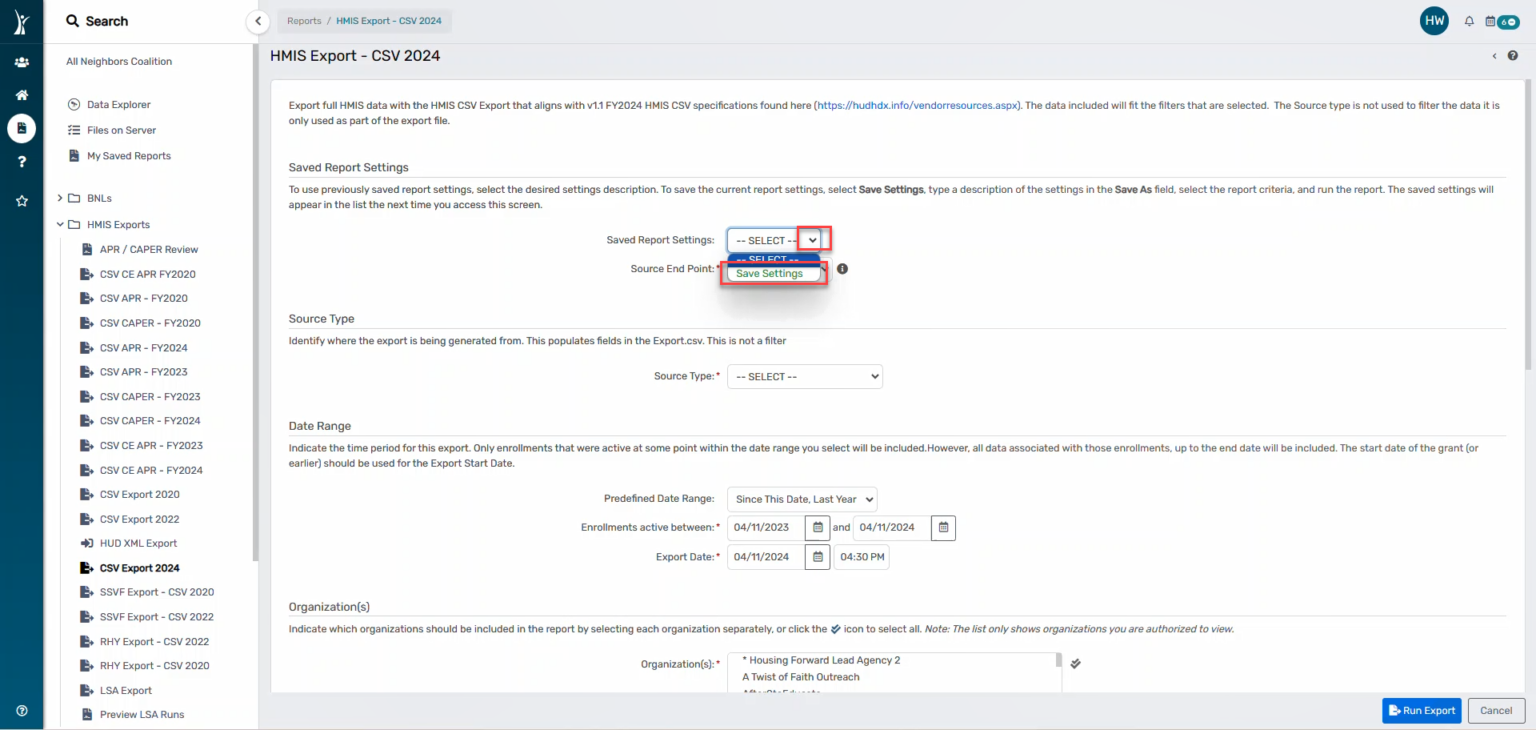Click the page help icon near HMIS Export title
Viewport: 1536px width, 730px height.
(1513, 55)
